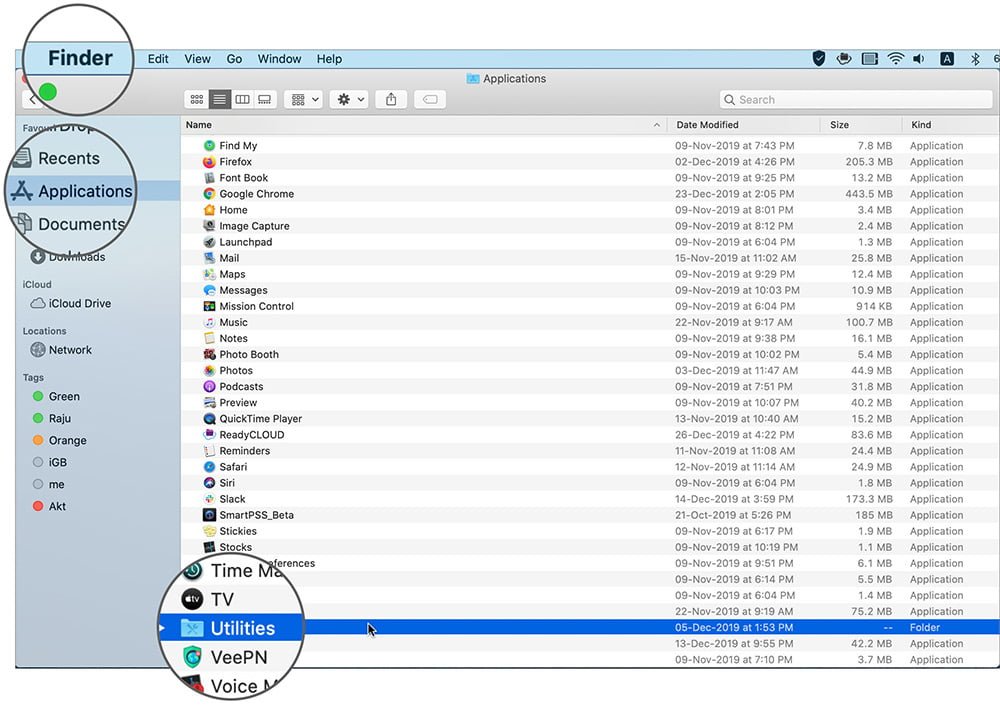This screenshot has width=1000, height=705.
Task: Select list view toolbar button
Action: point(219,100)
